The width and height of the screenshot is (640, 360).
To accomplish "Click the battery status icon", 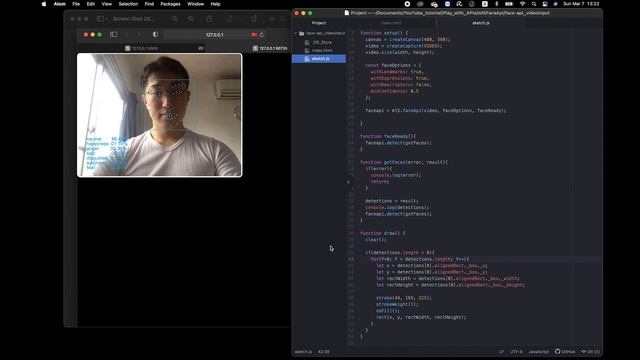I will [x=509, y=4].
